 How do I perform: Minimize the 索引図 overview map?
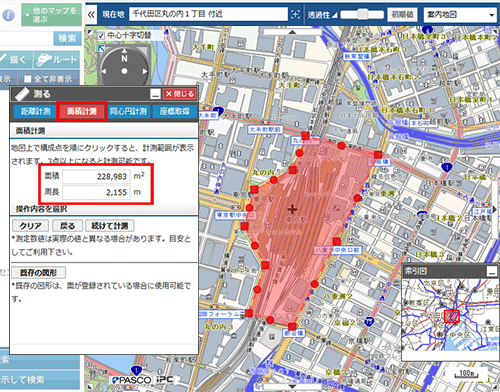coord(492,271)
